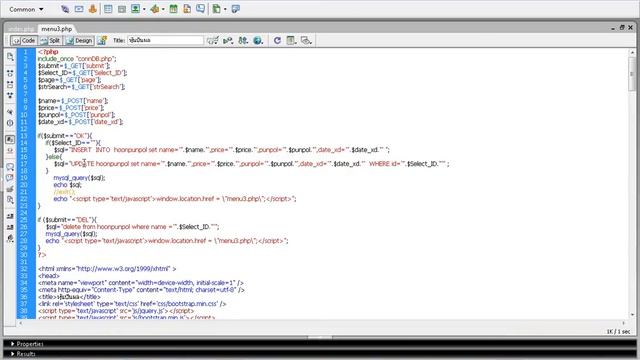Apply Comment to code
The height and width of the screenshot is (360, 640).
point(10,167)
